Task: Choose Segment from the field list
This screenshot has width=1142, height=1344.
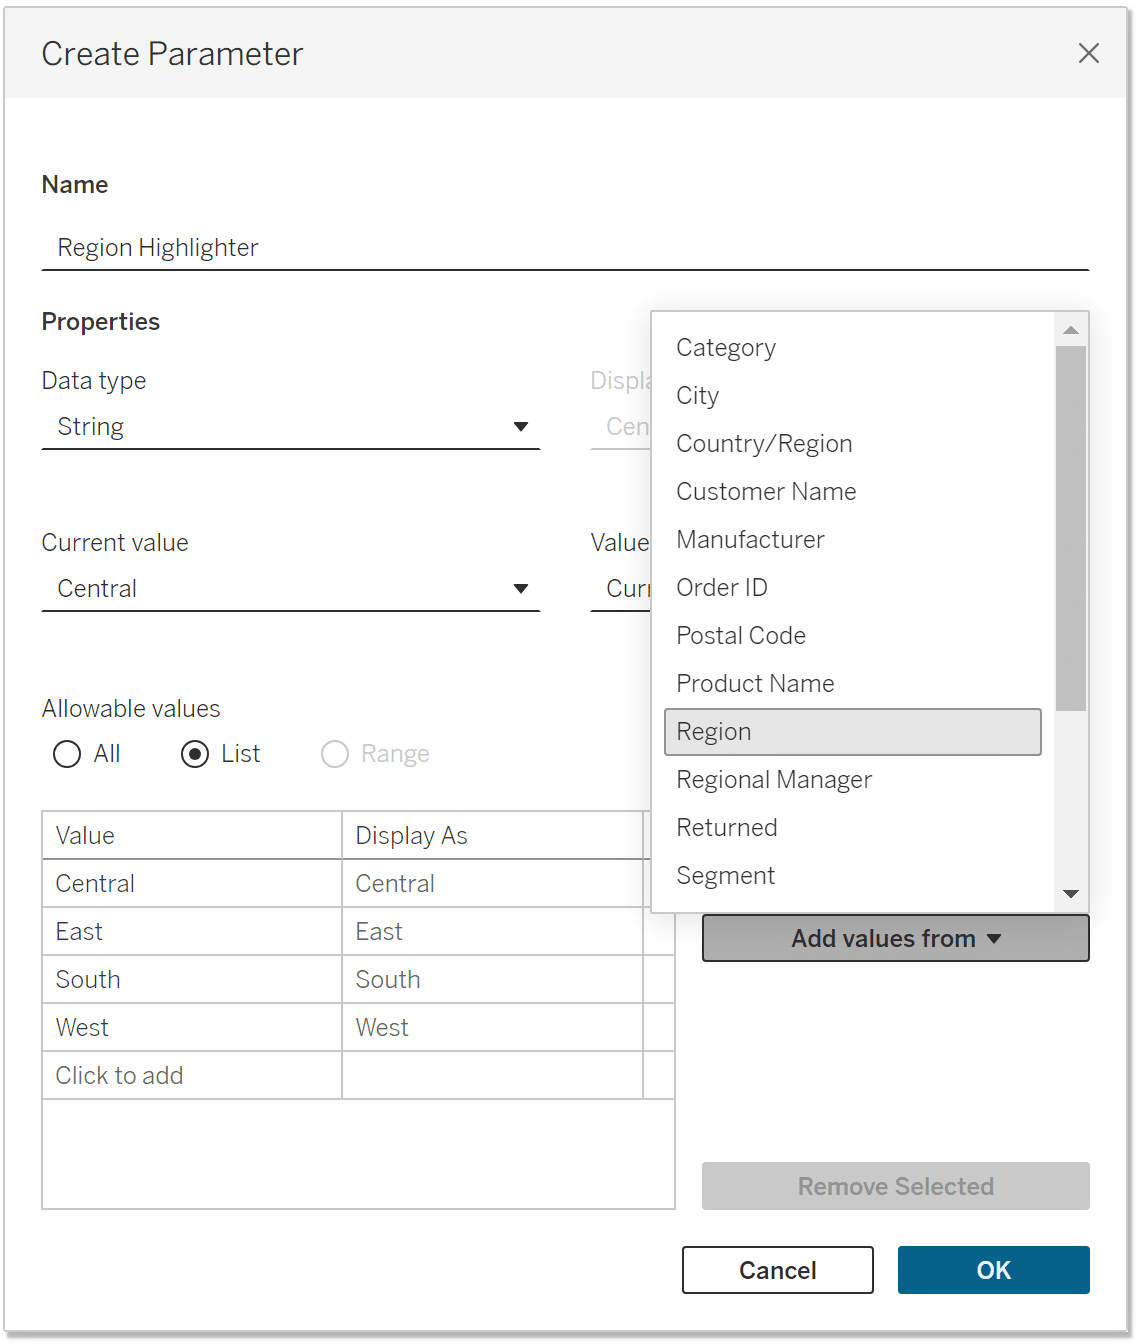Action: click(x=853, y=876)
